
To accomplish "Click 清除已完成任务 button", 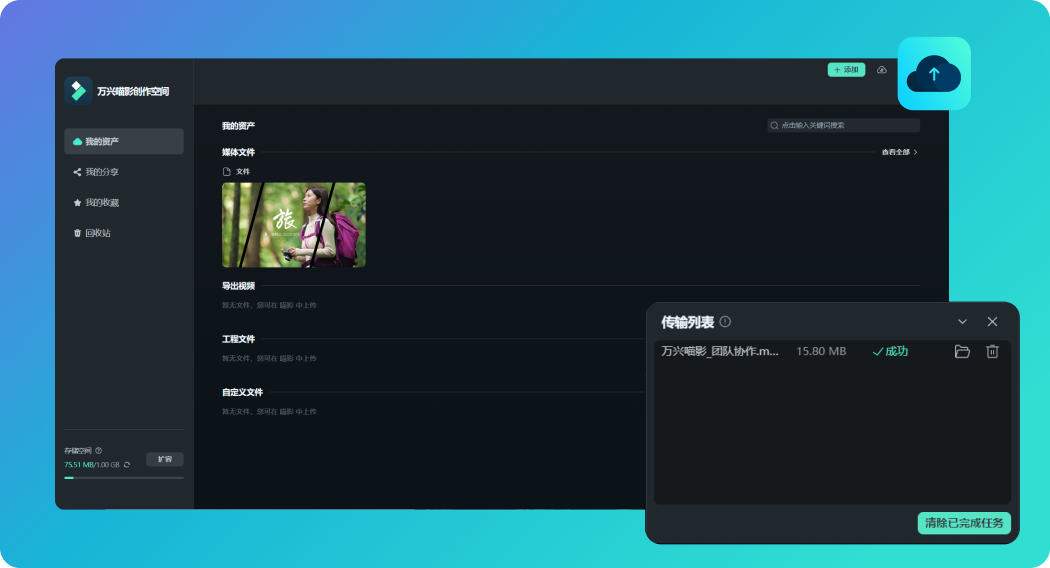I will (x=964, y=523).
